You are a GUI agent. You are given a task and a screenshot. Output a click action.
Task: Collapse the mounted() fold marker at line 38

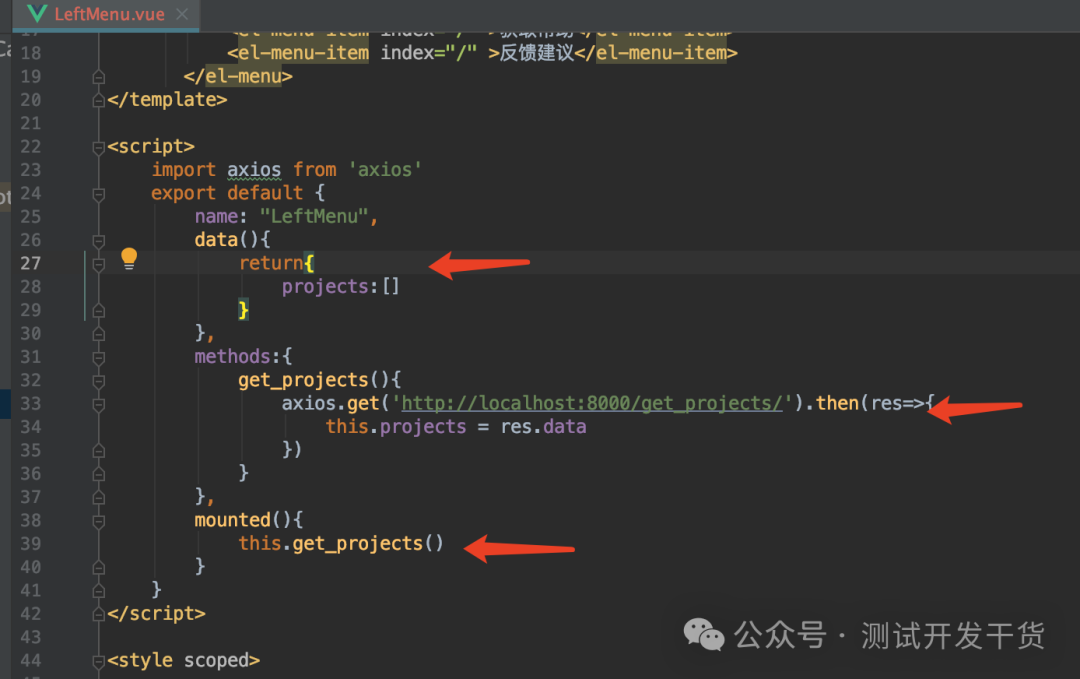(x=98, y=521)
